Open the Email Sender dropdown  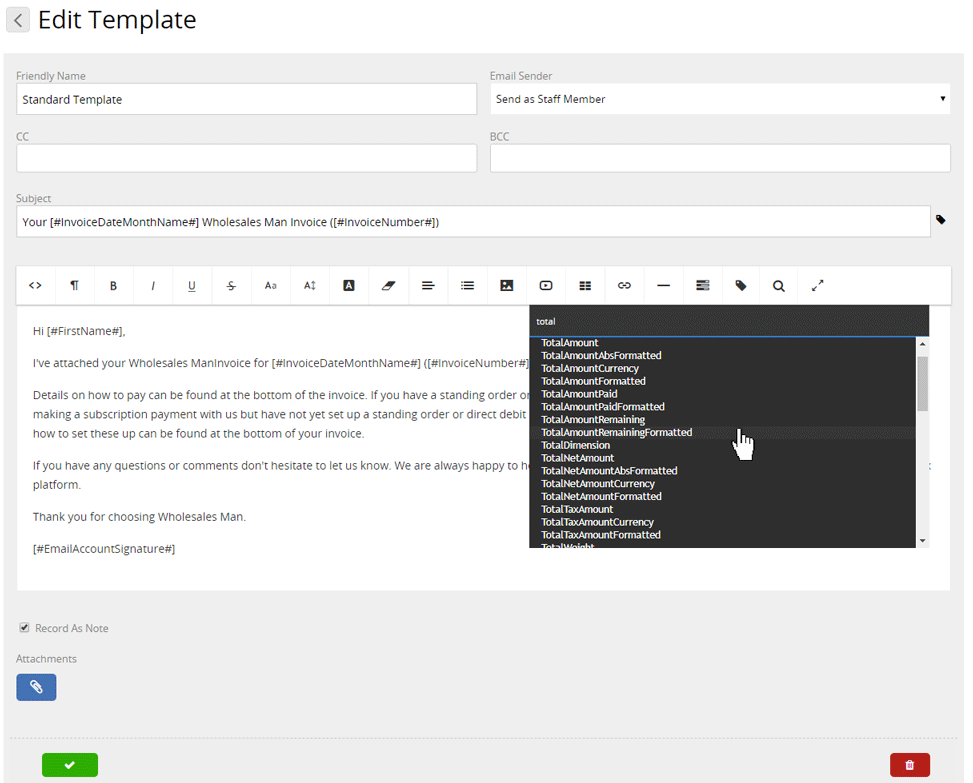(x=720, y=99)
